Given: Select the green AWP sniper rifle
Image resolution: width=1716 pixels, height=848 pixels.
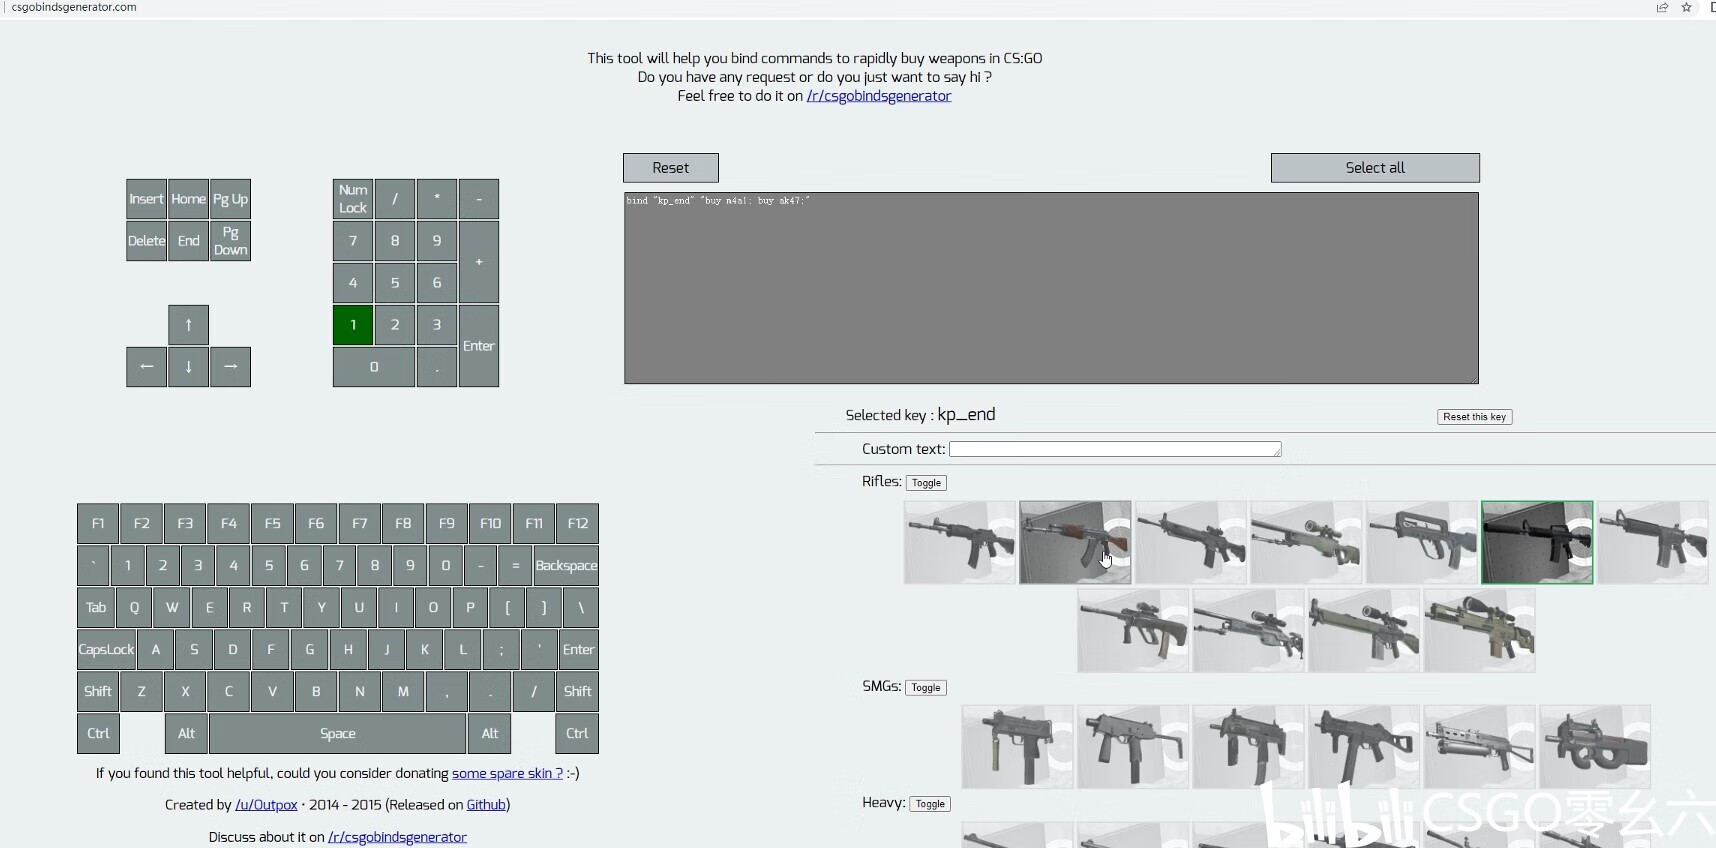Looking at the screenshot, I should (1306, 542).
